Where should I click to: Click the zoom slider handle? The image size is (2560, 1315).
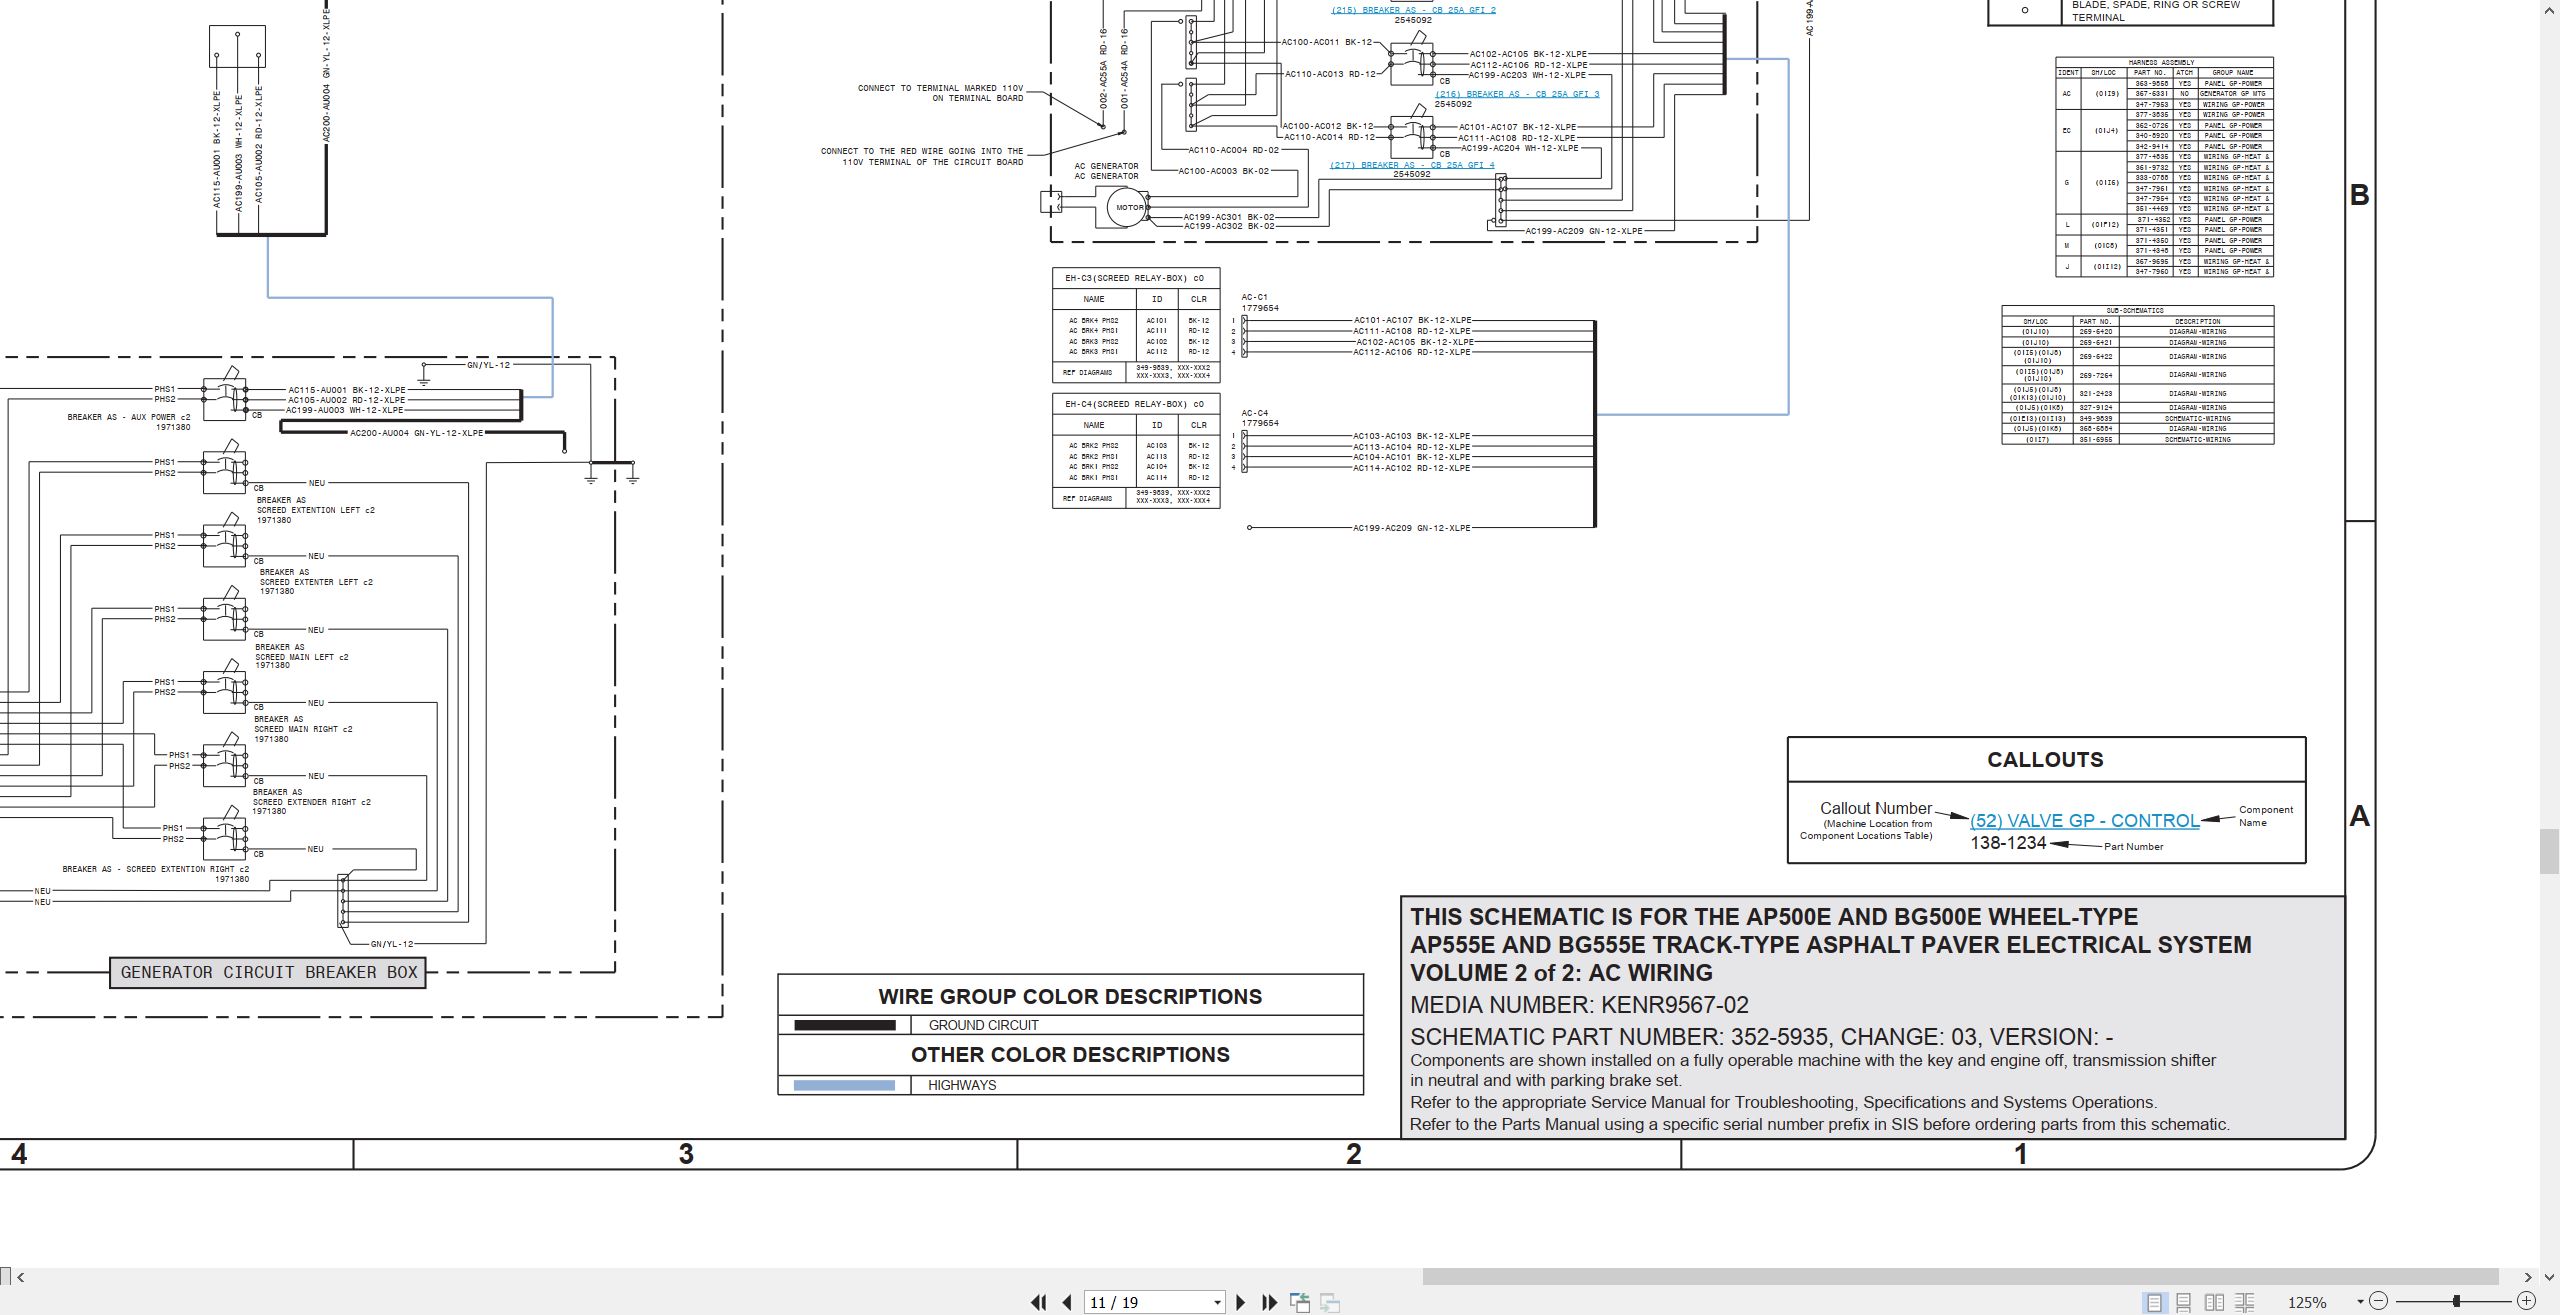[2456, 1301]
